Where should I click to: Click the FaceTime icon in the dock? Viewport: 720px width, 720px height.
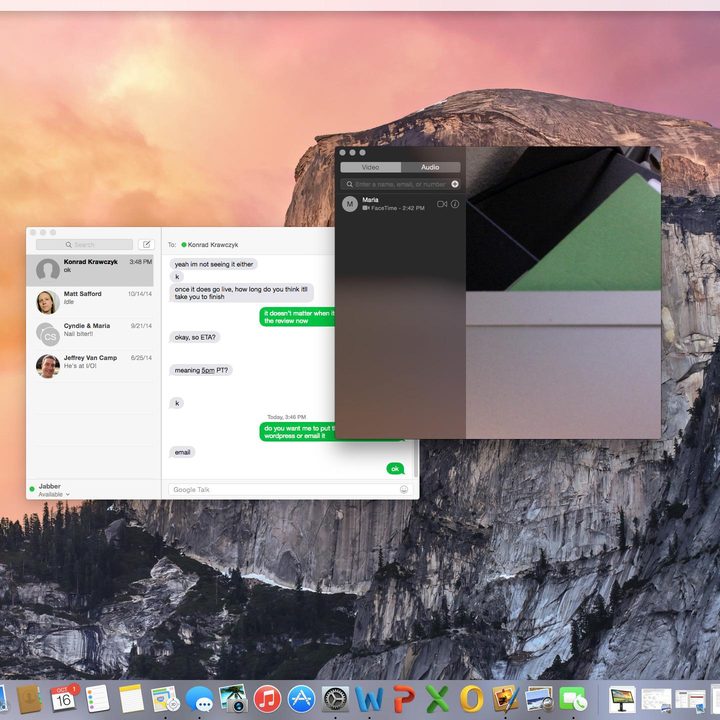tap(573, 699)
